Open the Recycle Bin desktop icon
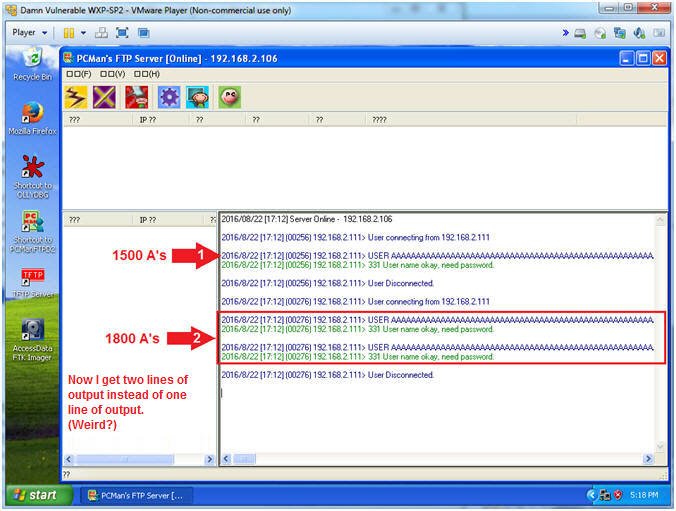The height and width of the screenshot is (511, 676). (x=32, y=64)
